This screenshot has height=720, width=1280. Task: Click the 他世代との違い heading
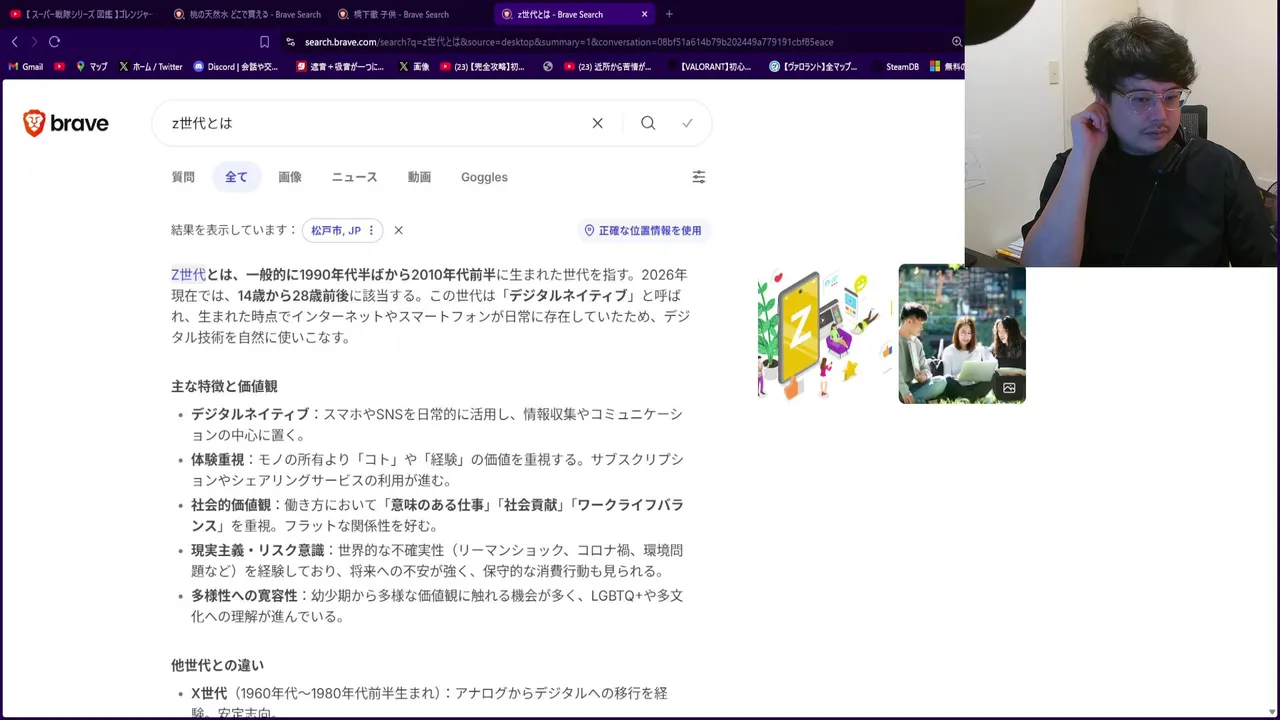(217, 665)
